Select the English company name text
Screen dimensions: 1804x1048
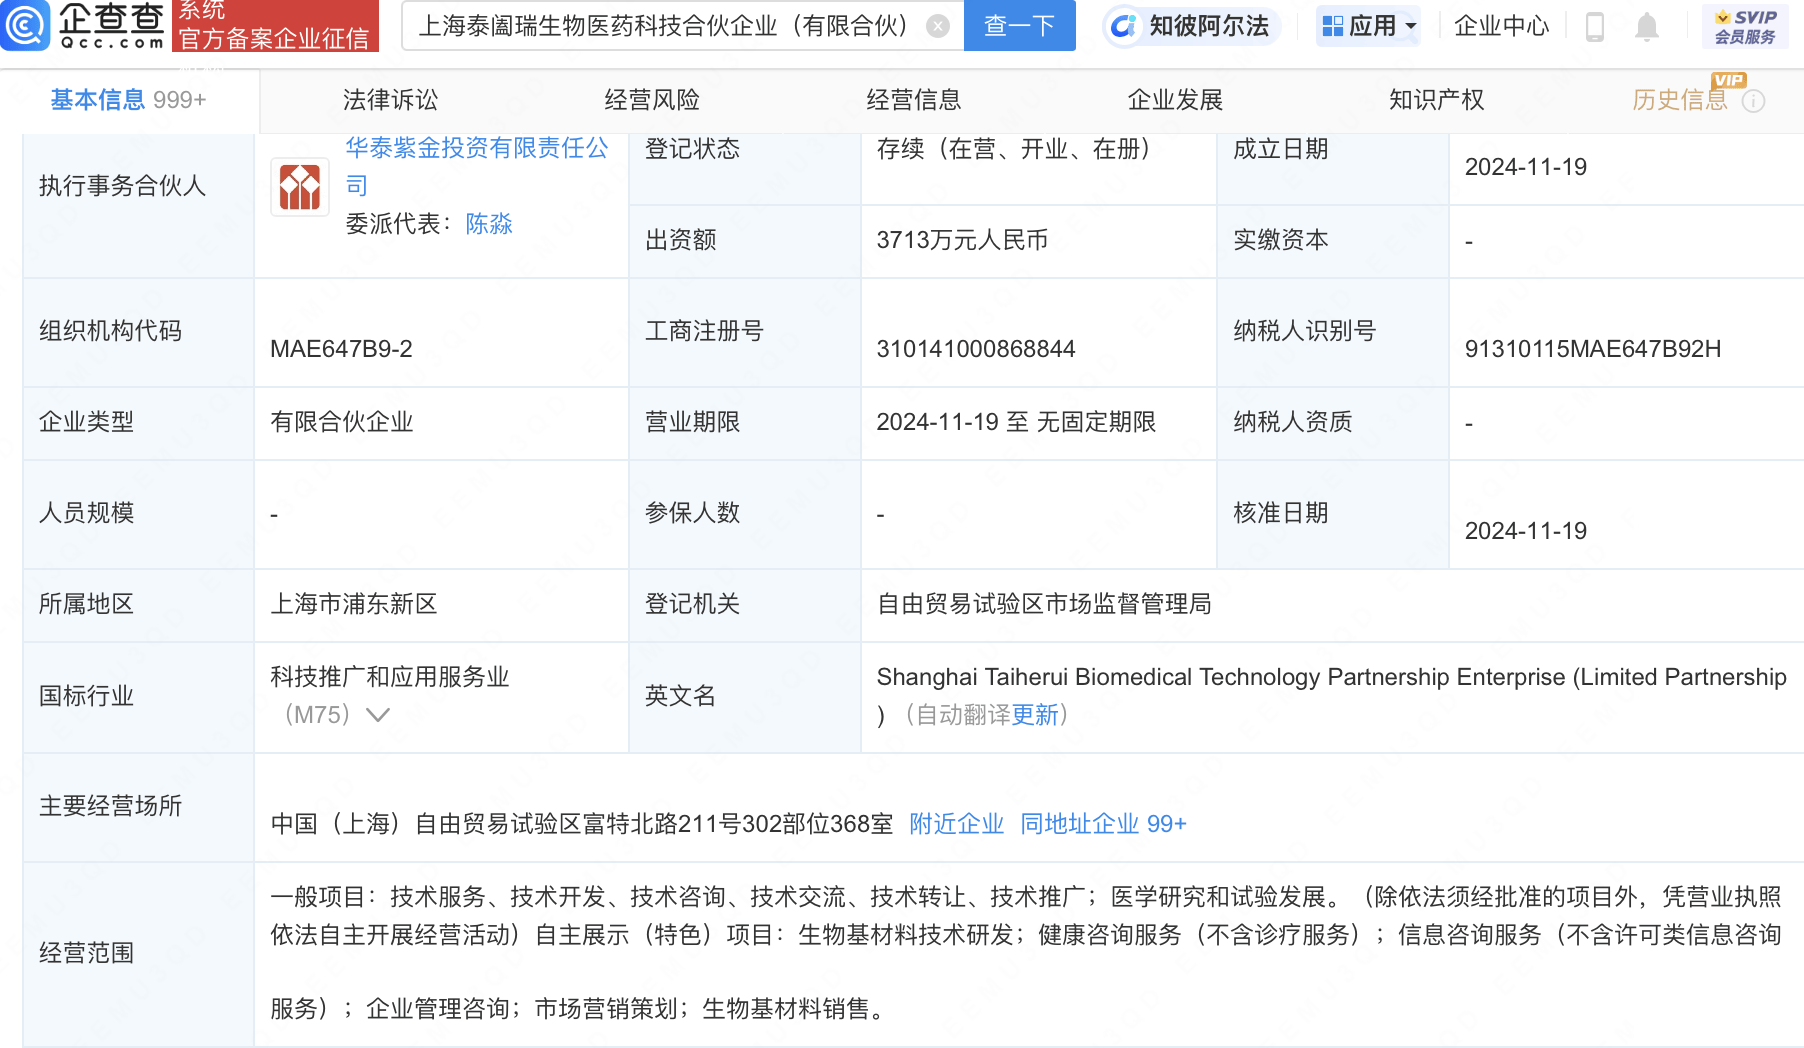tap(1331, 695)
